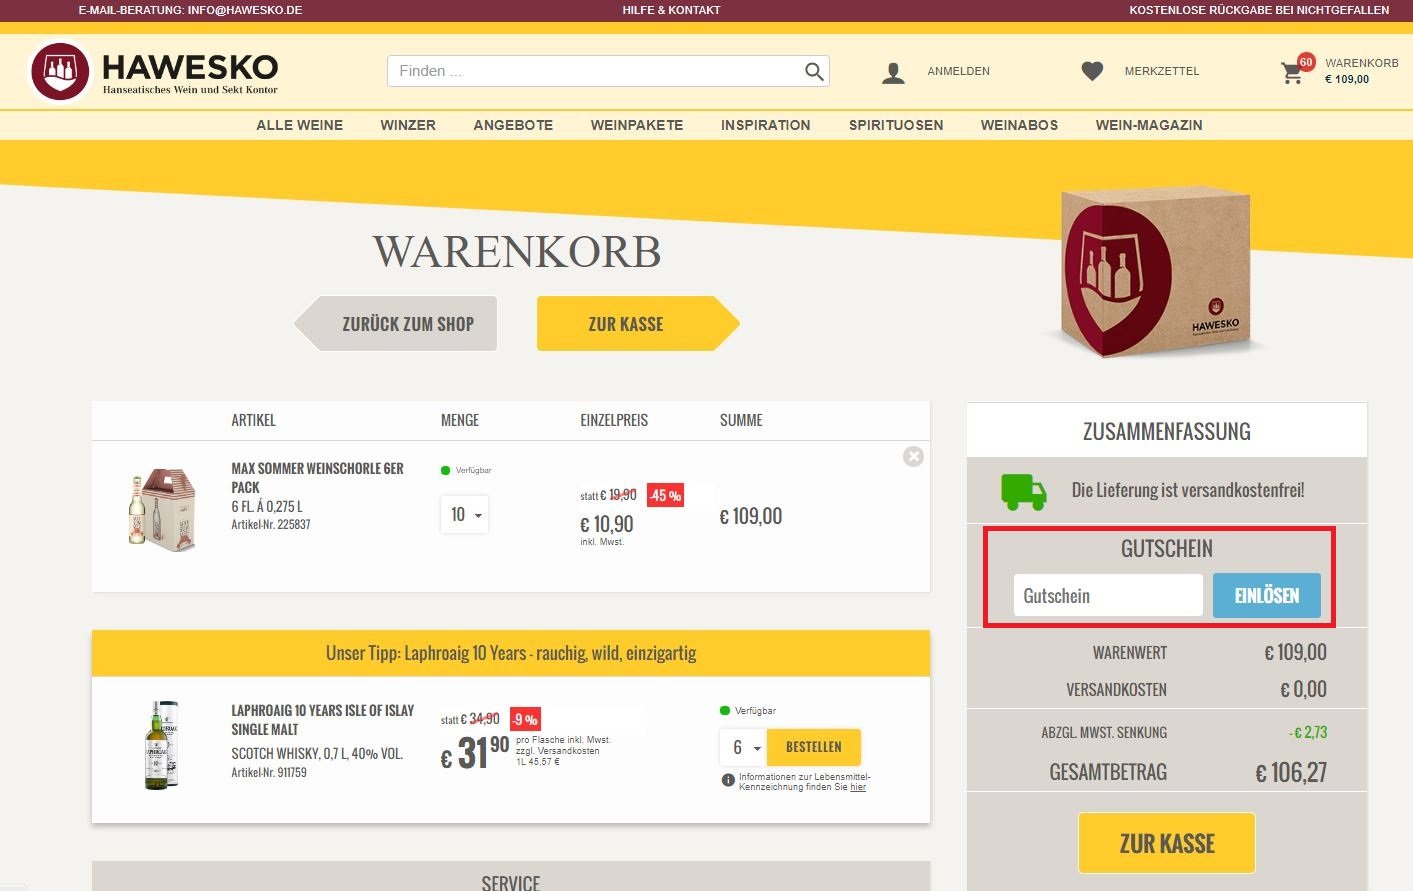This screenshot has height=891, width=1413.
Task: Click the Anmelden link
Action: click(x=958, y=71)
